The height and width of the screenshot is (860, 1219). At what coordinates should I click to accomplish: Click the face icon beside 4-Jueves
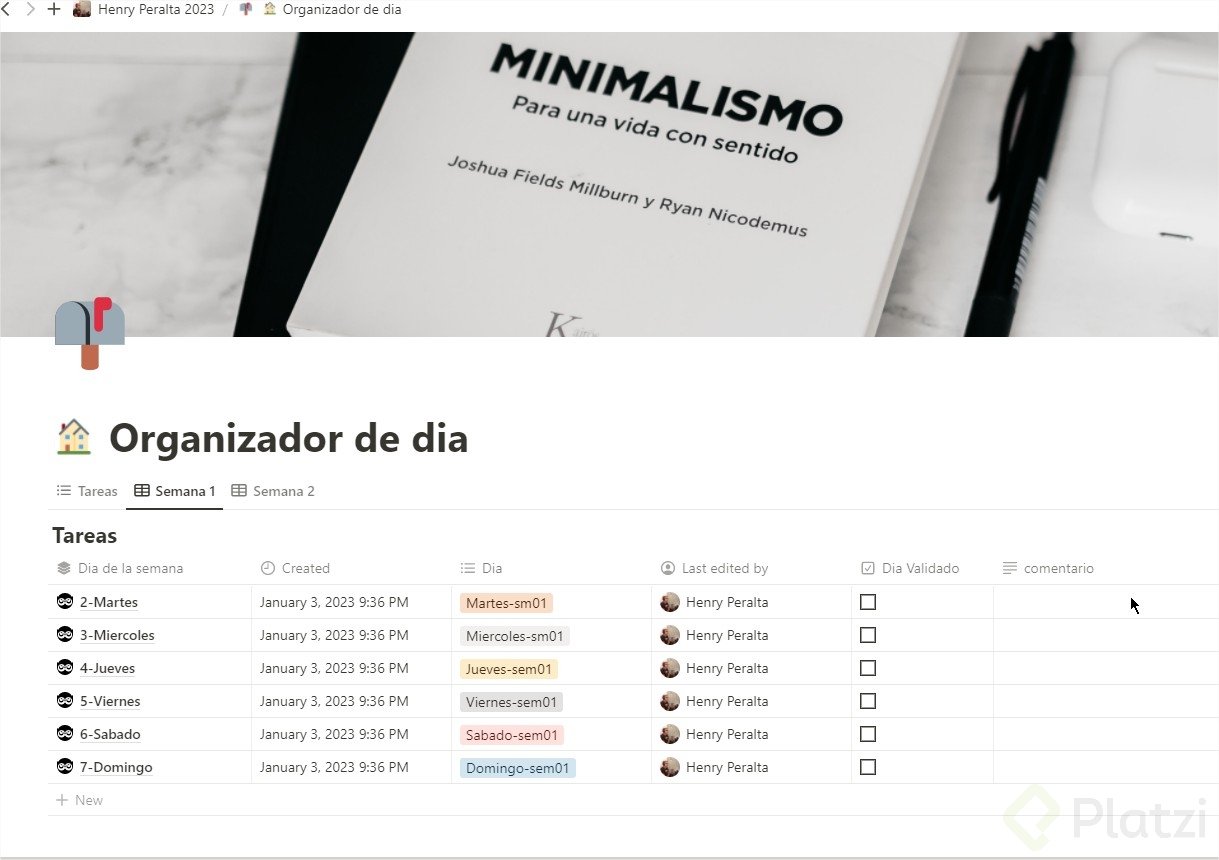pyautogui.click(x=65, y=668)
